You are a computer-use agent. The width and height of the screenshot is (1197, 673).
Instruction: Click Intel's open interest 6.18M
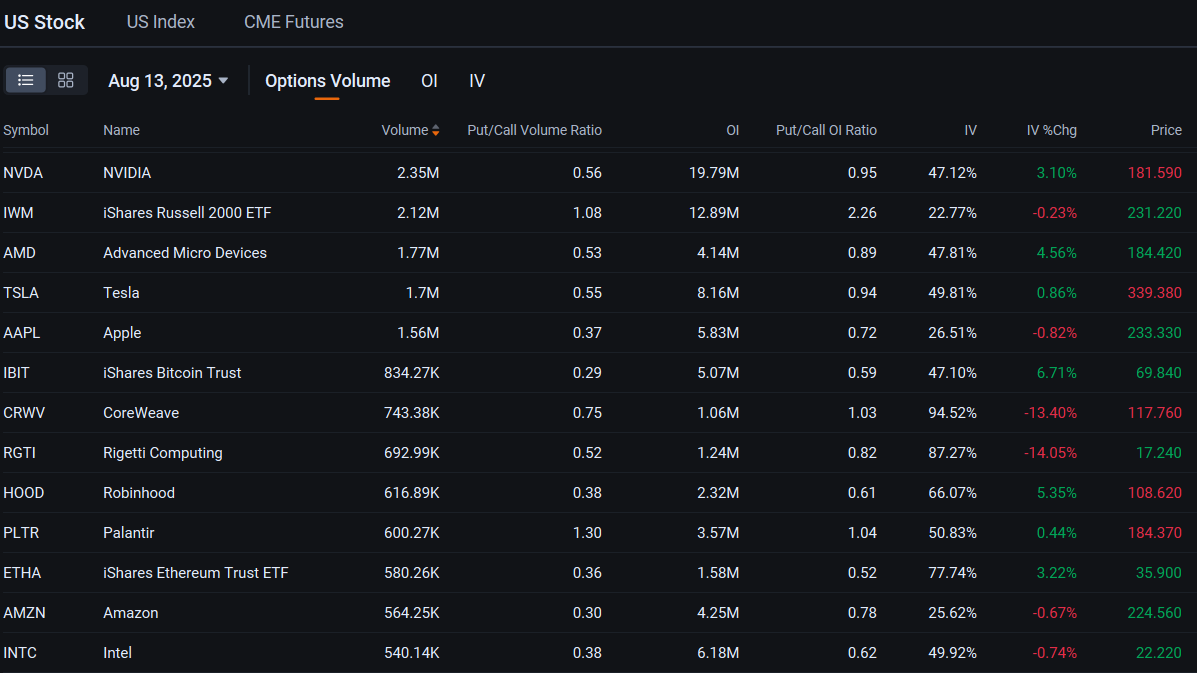(718, 653)
